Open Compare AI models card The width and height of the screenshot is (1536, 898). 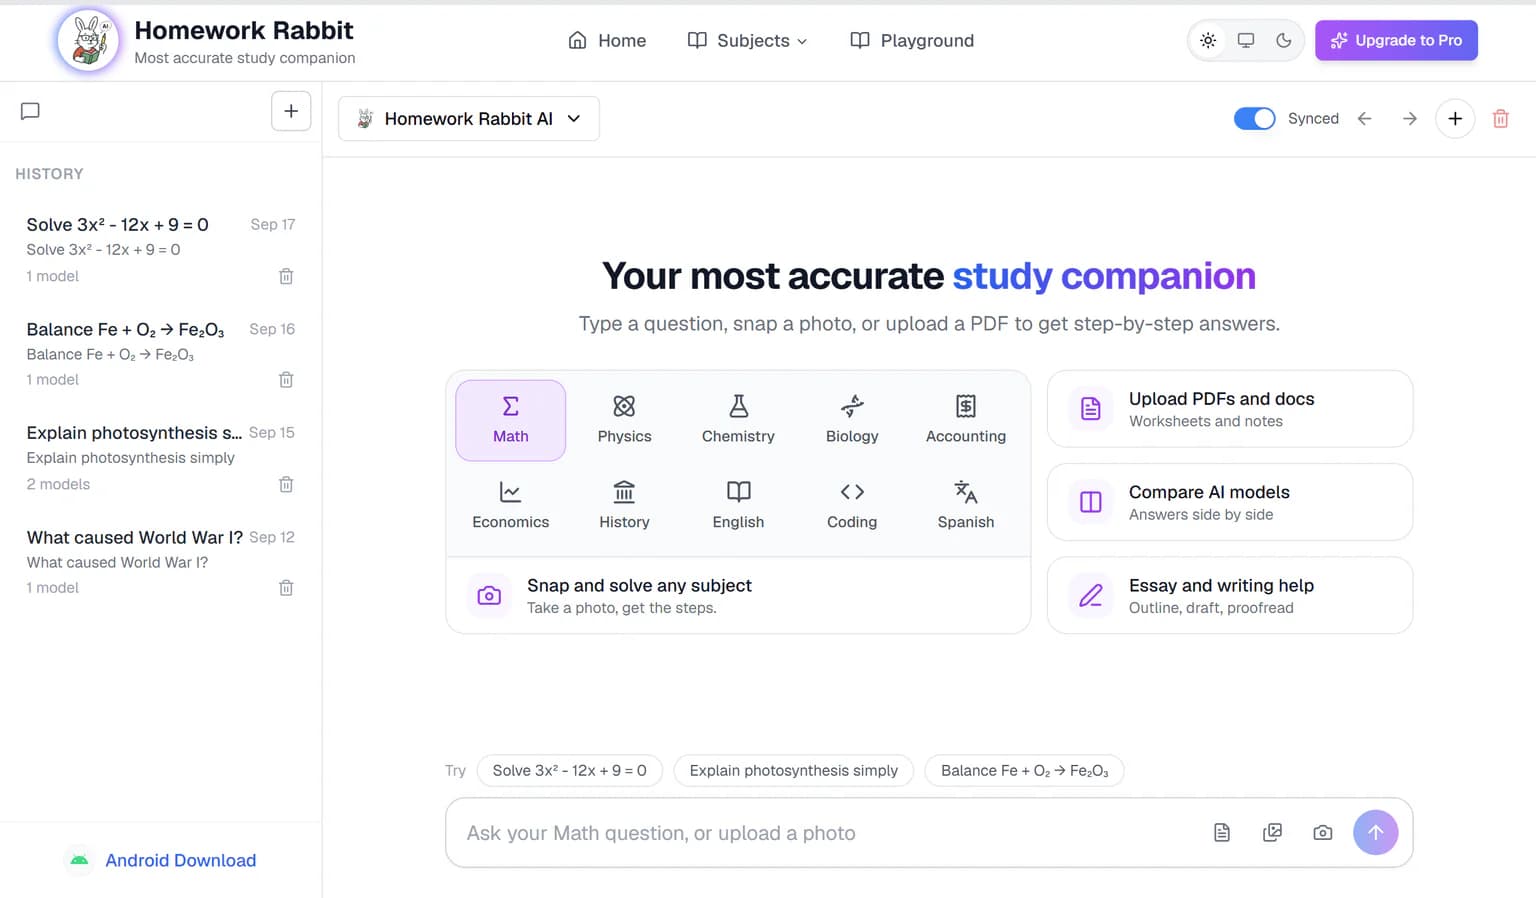click(x=1230, y=502)
